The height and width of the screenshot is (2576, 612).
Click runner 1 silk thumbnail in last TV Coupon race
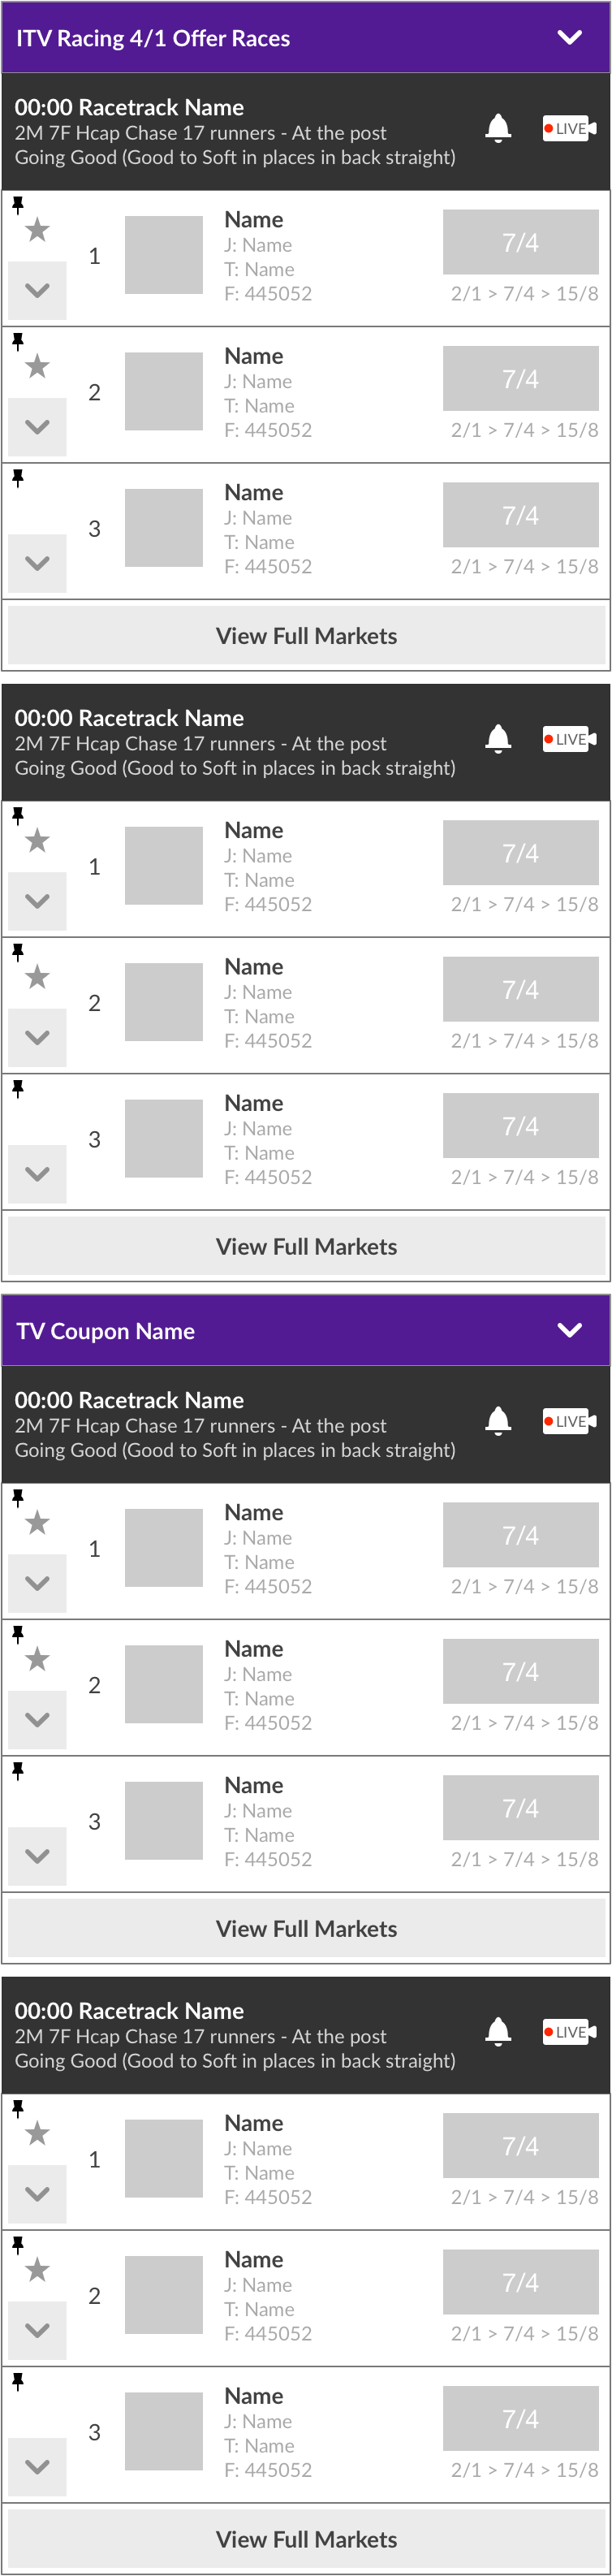(164, 2159)
